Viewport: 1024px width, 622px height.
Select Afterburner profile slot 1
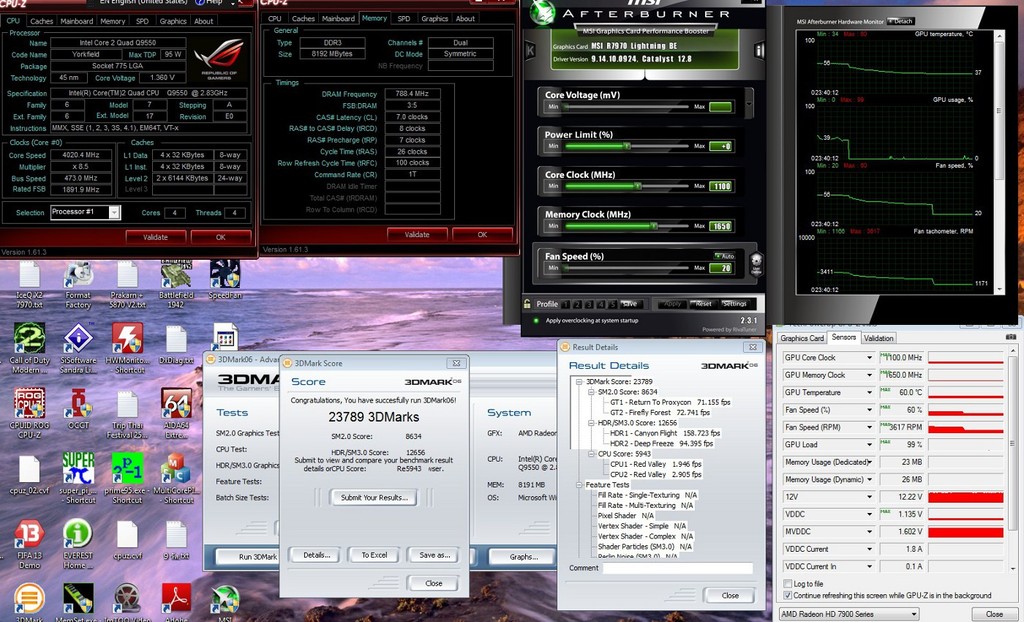coord(565,305)
